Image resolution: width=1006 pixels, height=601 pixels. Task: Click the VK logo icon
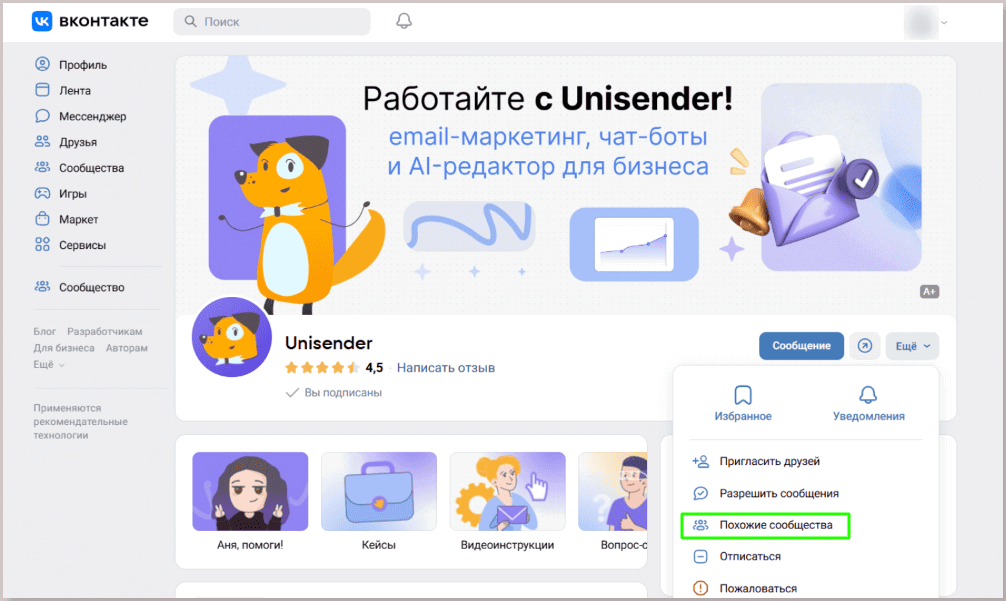click(42, 21)
